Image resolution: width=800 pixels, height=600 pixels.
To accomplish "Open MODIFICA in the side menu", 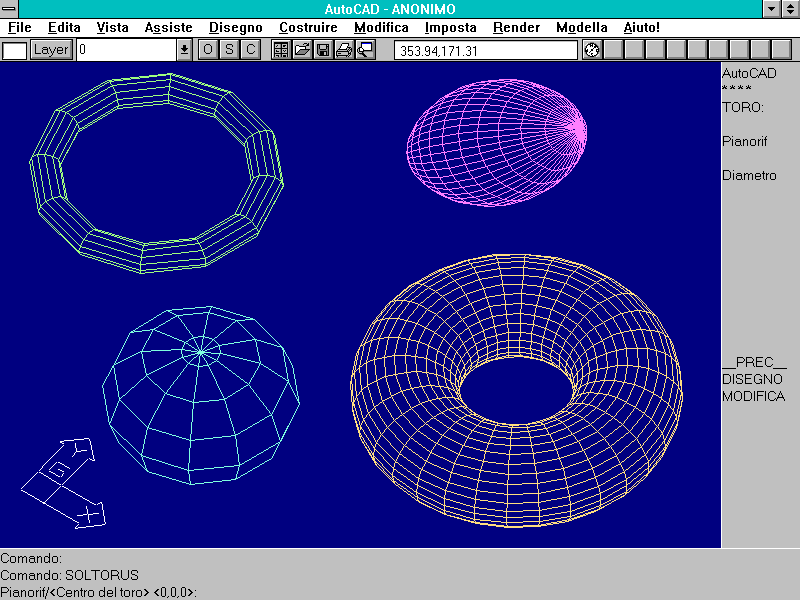I will tap(753, 396).
